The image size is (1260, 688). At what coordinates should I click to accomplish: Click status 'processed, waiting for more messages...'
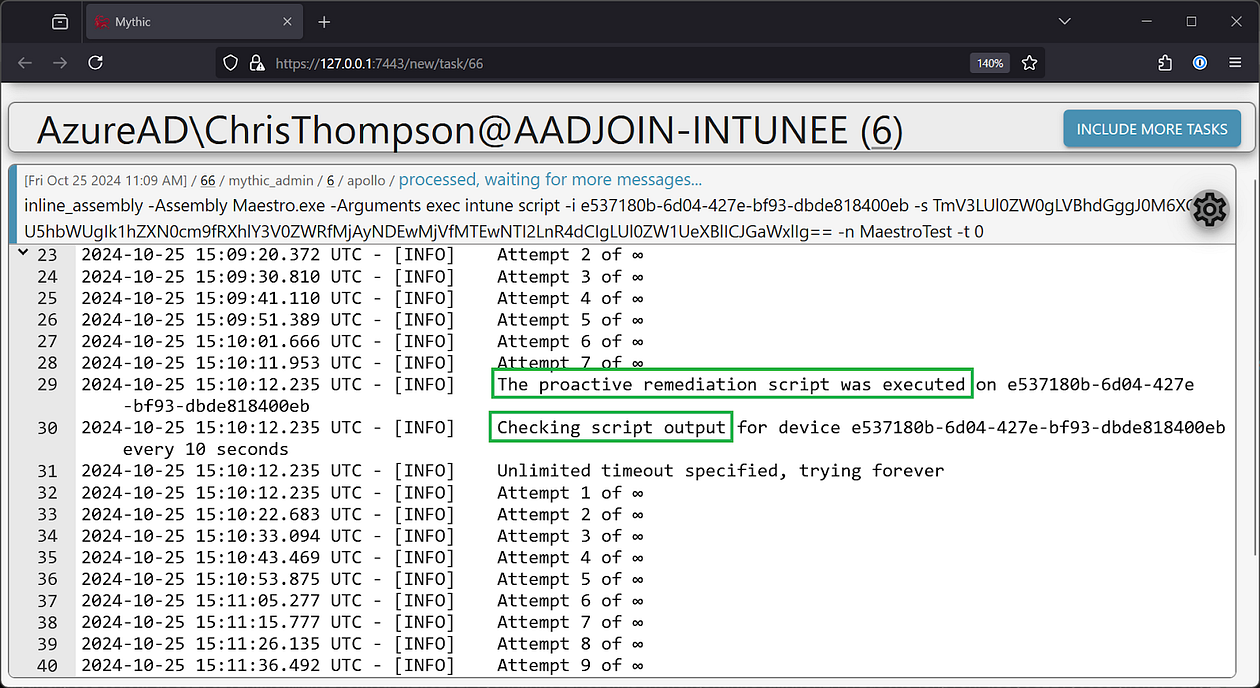pyautogui.click(x=550, y=180)
